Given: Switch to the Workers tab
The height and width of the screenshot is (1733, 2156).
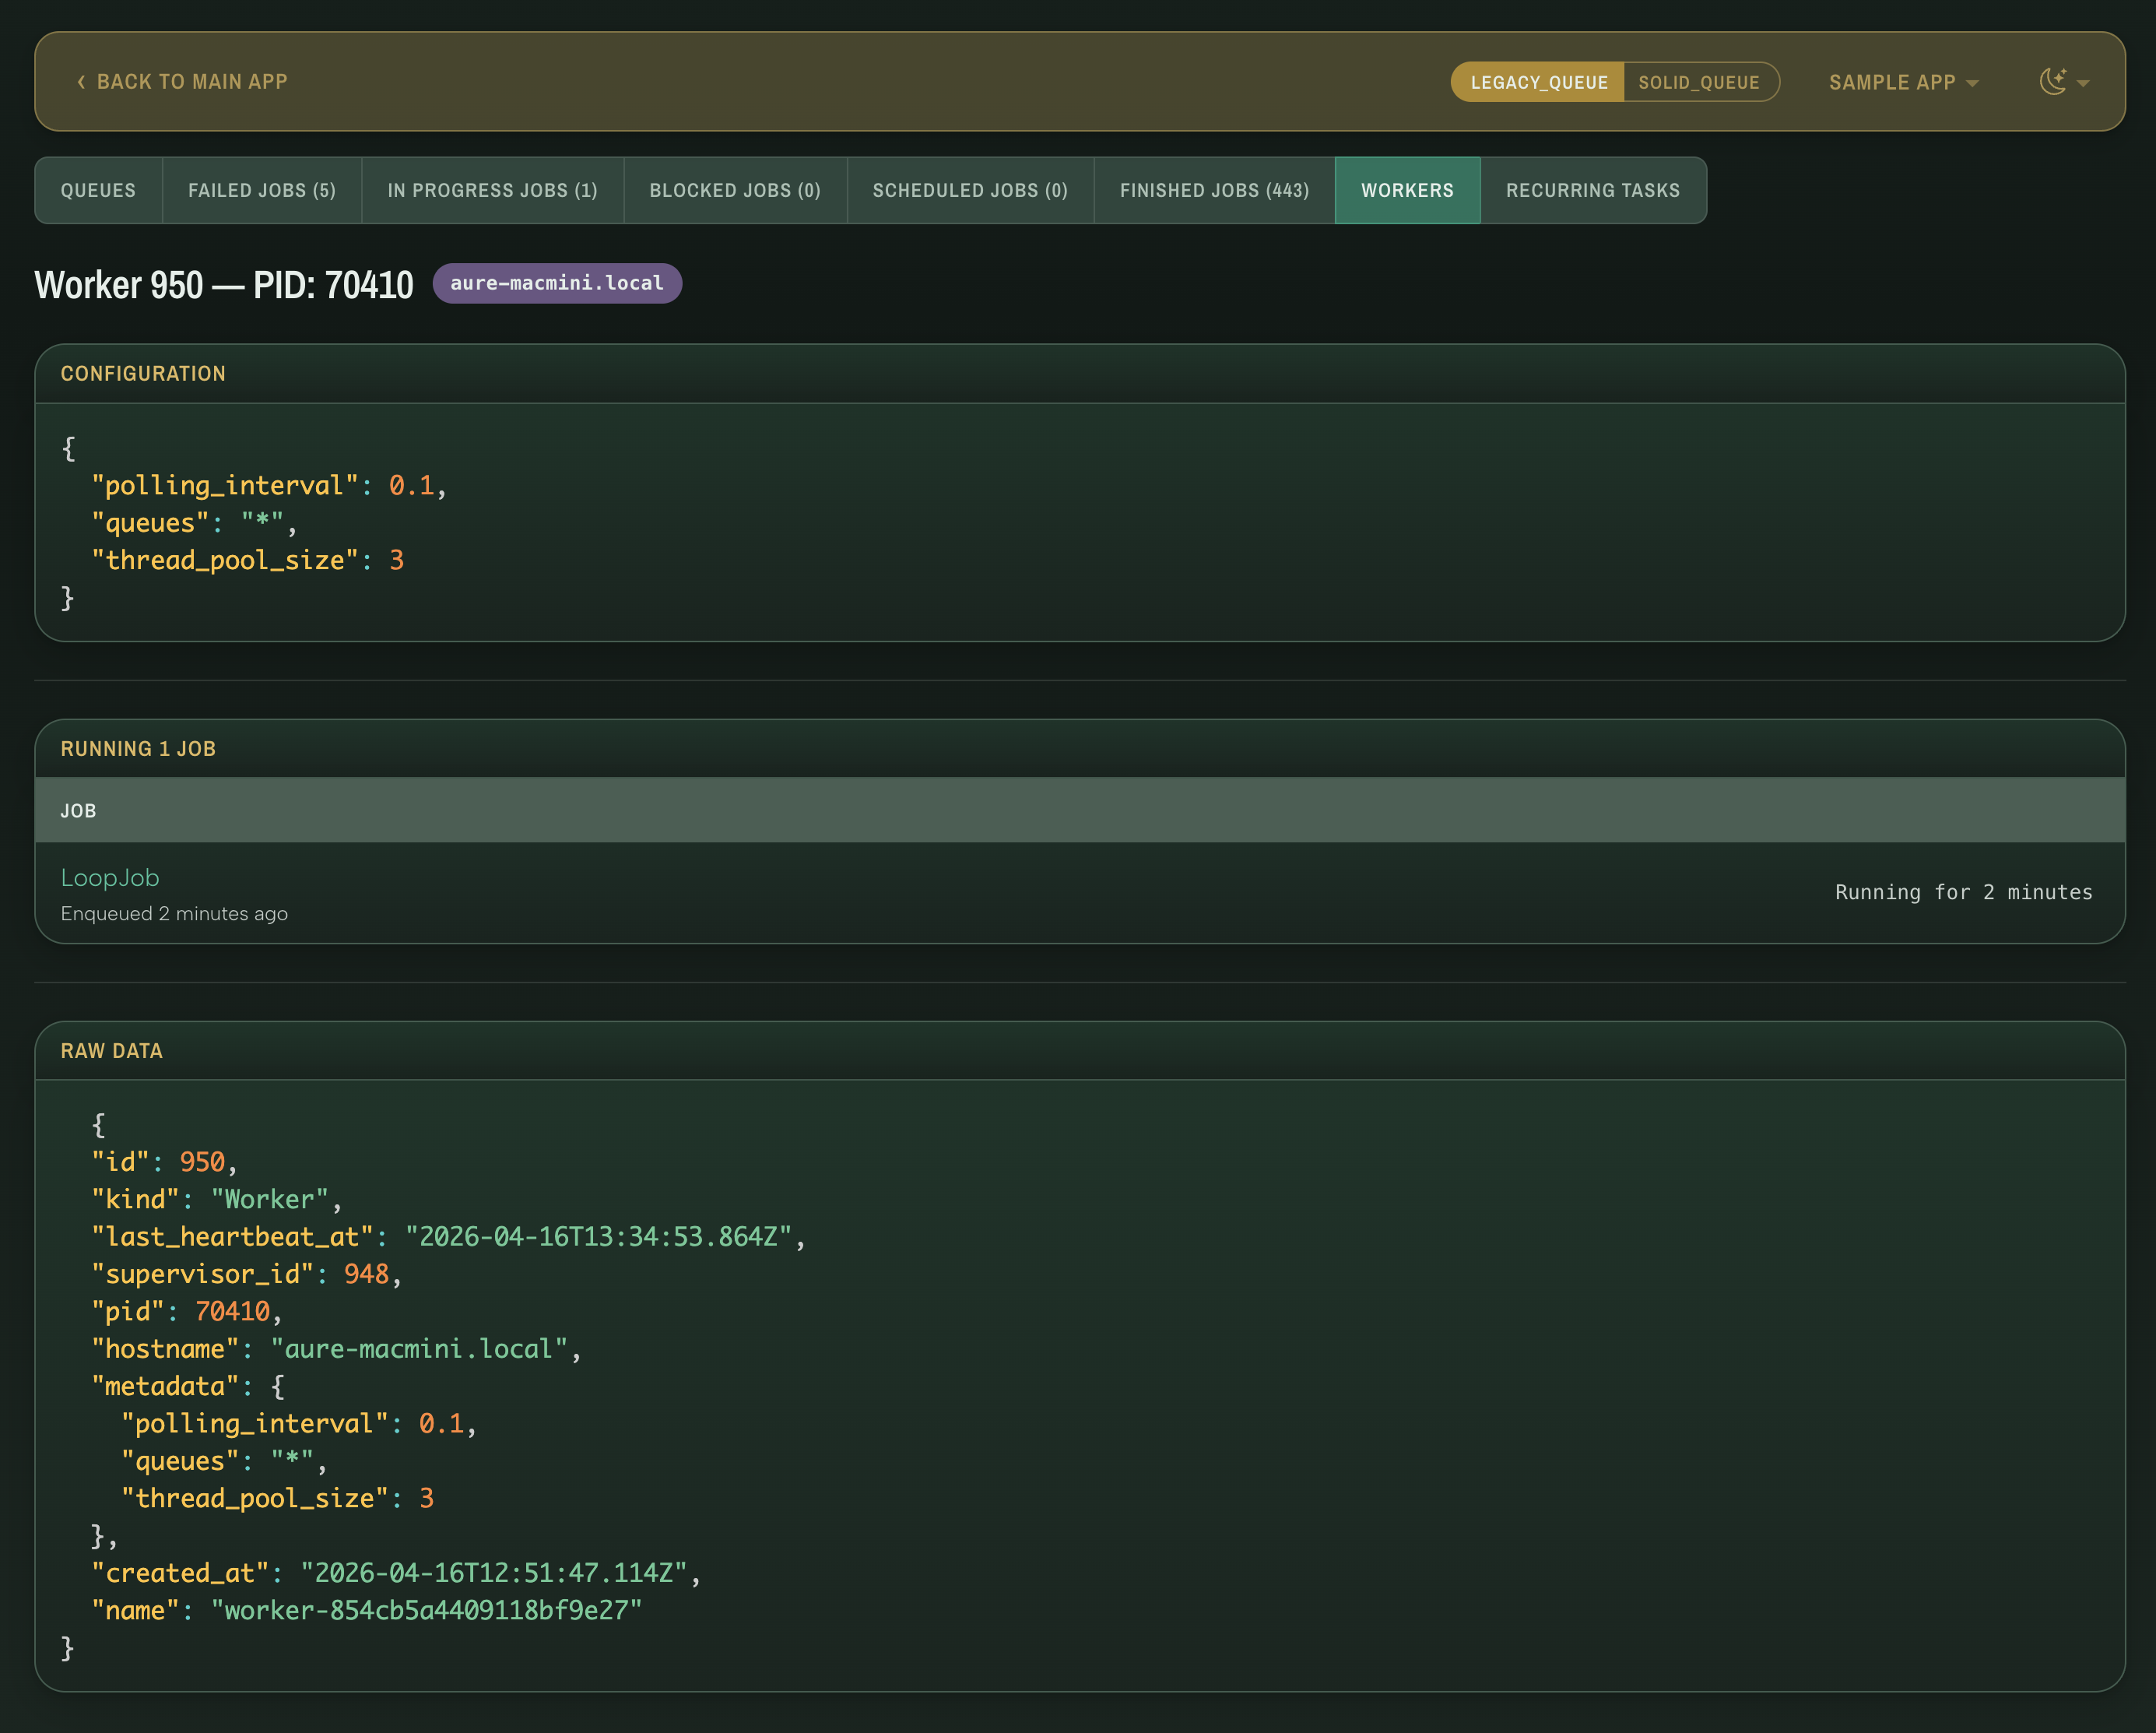Looking at the screenshot, I should pos(1407,190).
